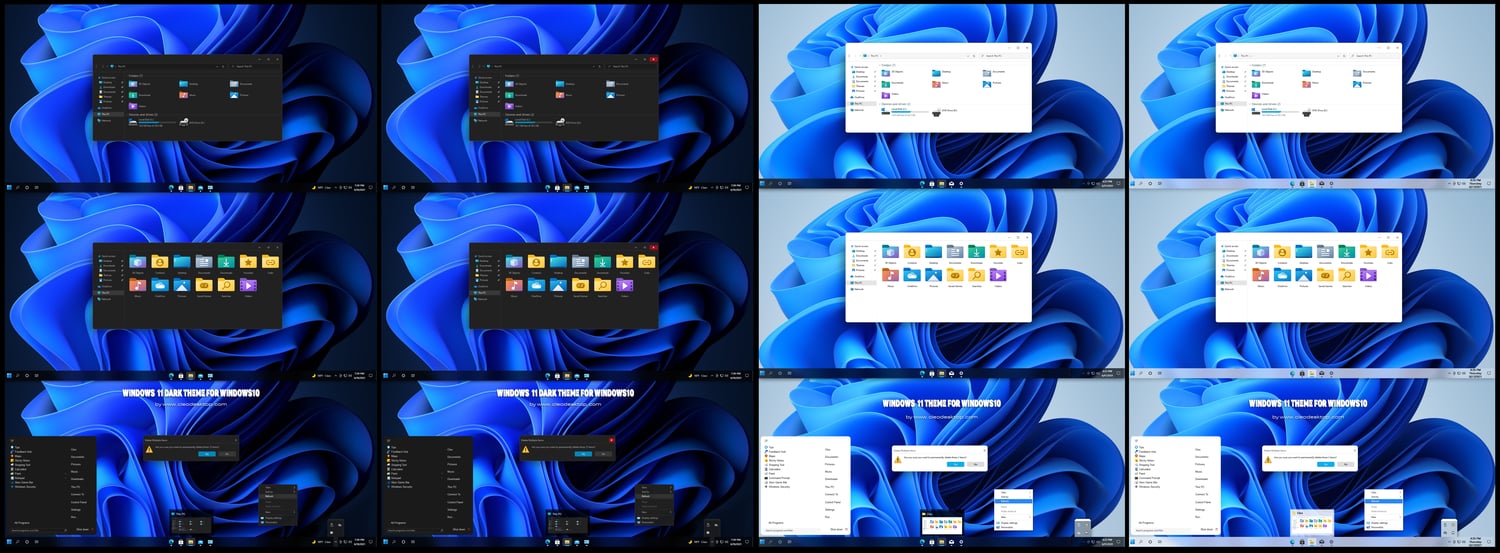1500x553 pixels.
Task: Choose Settings in light-taskbar preview start menu
Action: coord(1198,510)
